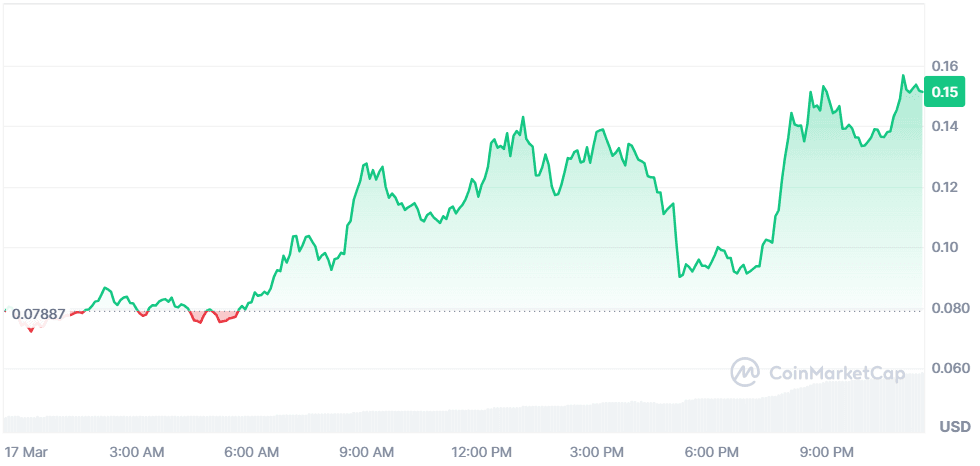Select the 3:00 PM time label

point(599,451)
